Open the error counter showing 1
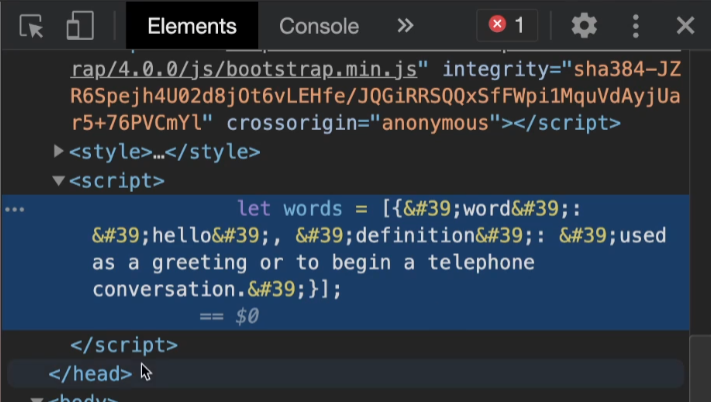 507,25
